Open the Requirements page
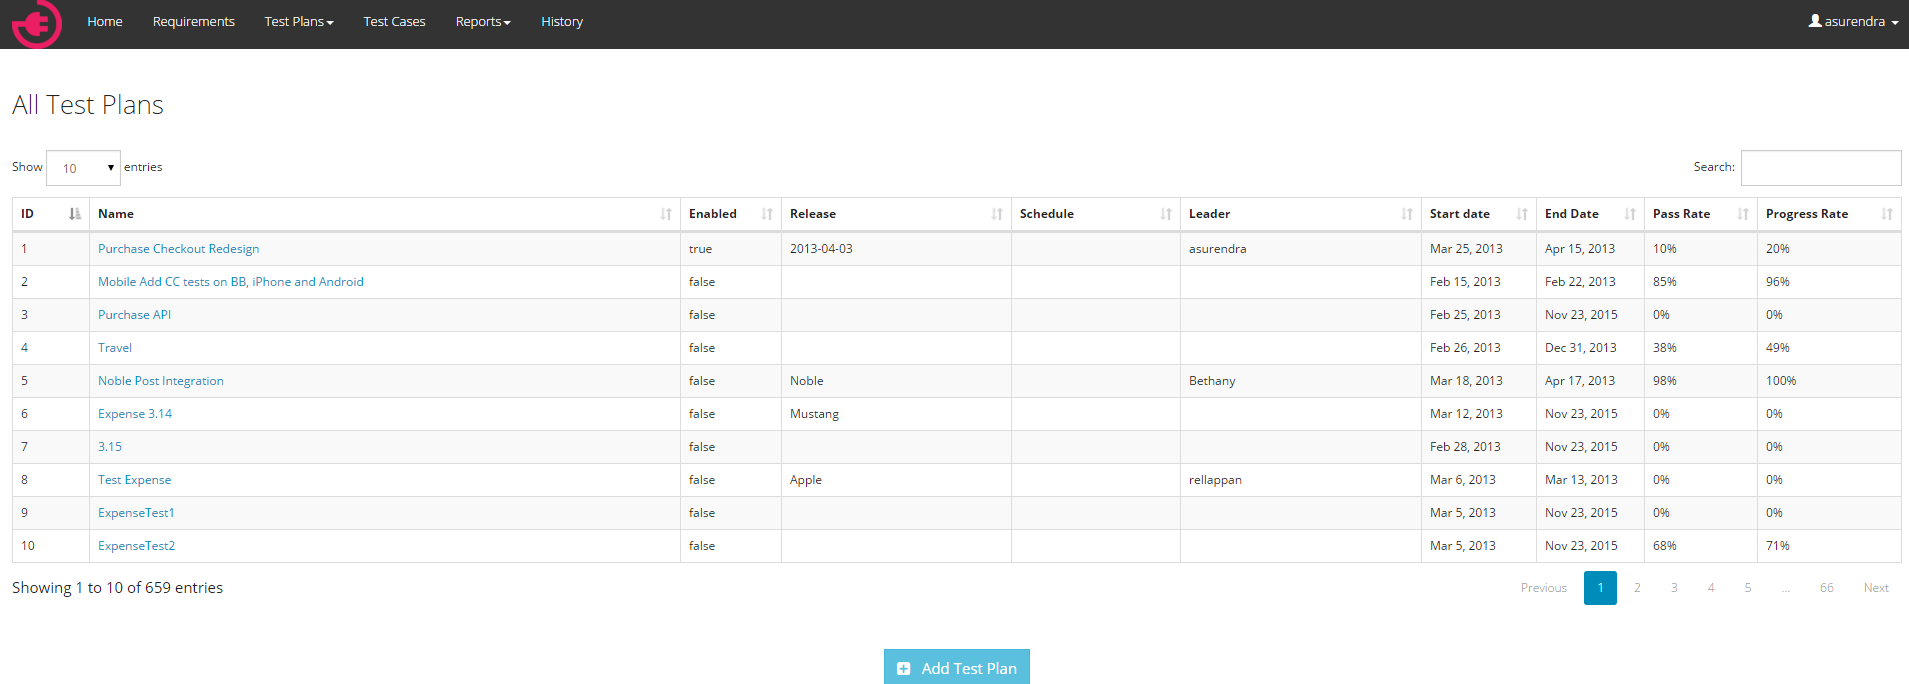Viewport: 1909px width, 684px height. (194, 22)
